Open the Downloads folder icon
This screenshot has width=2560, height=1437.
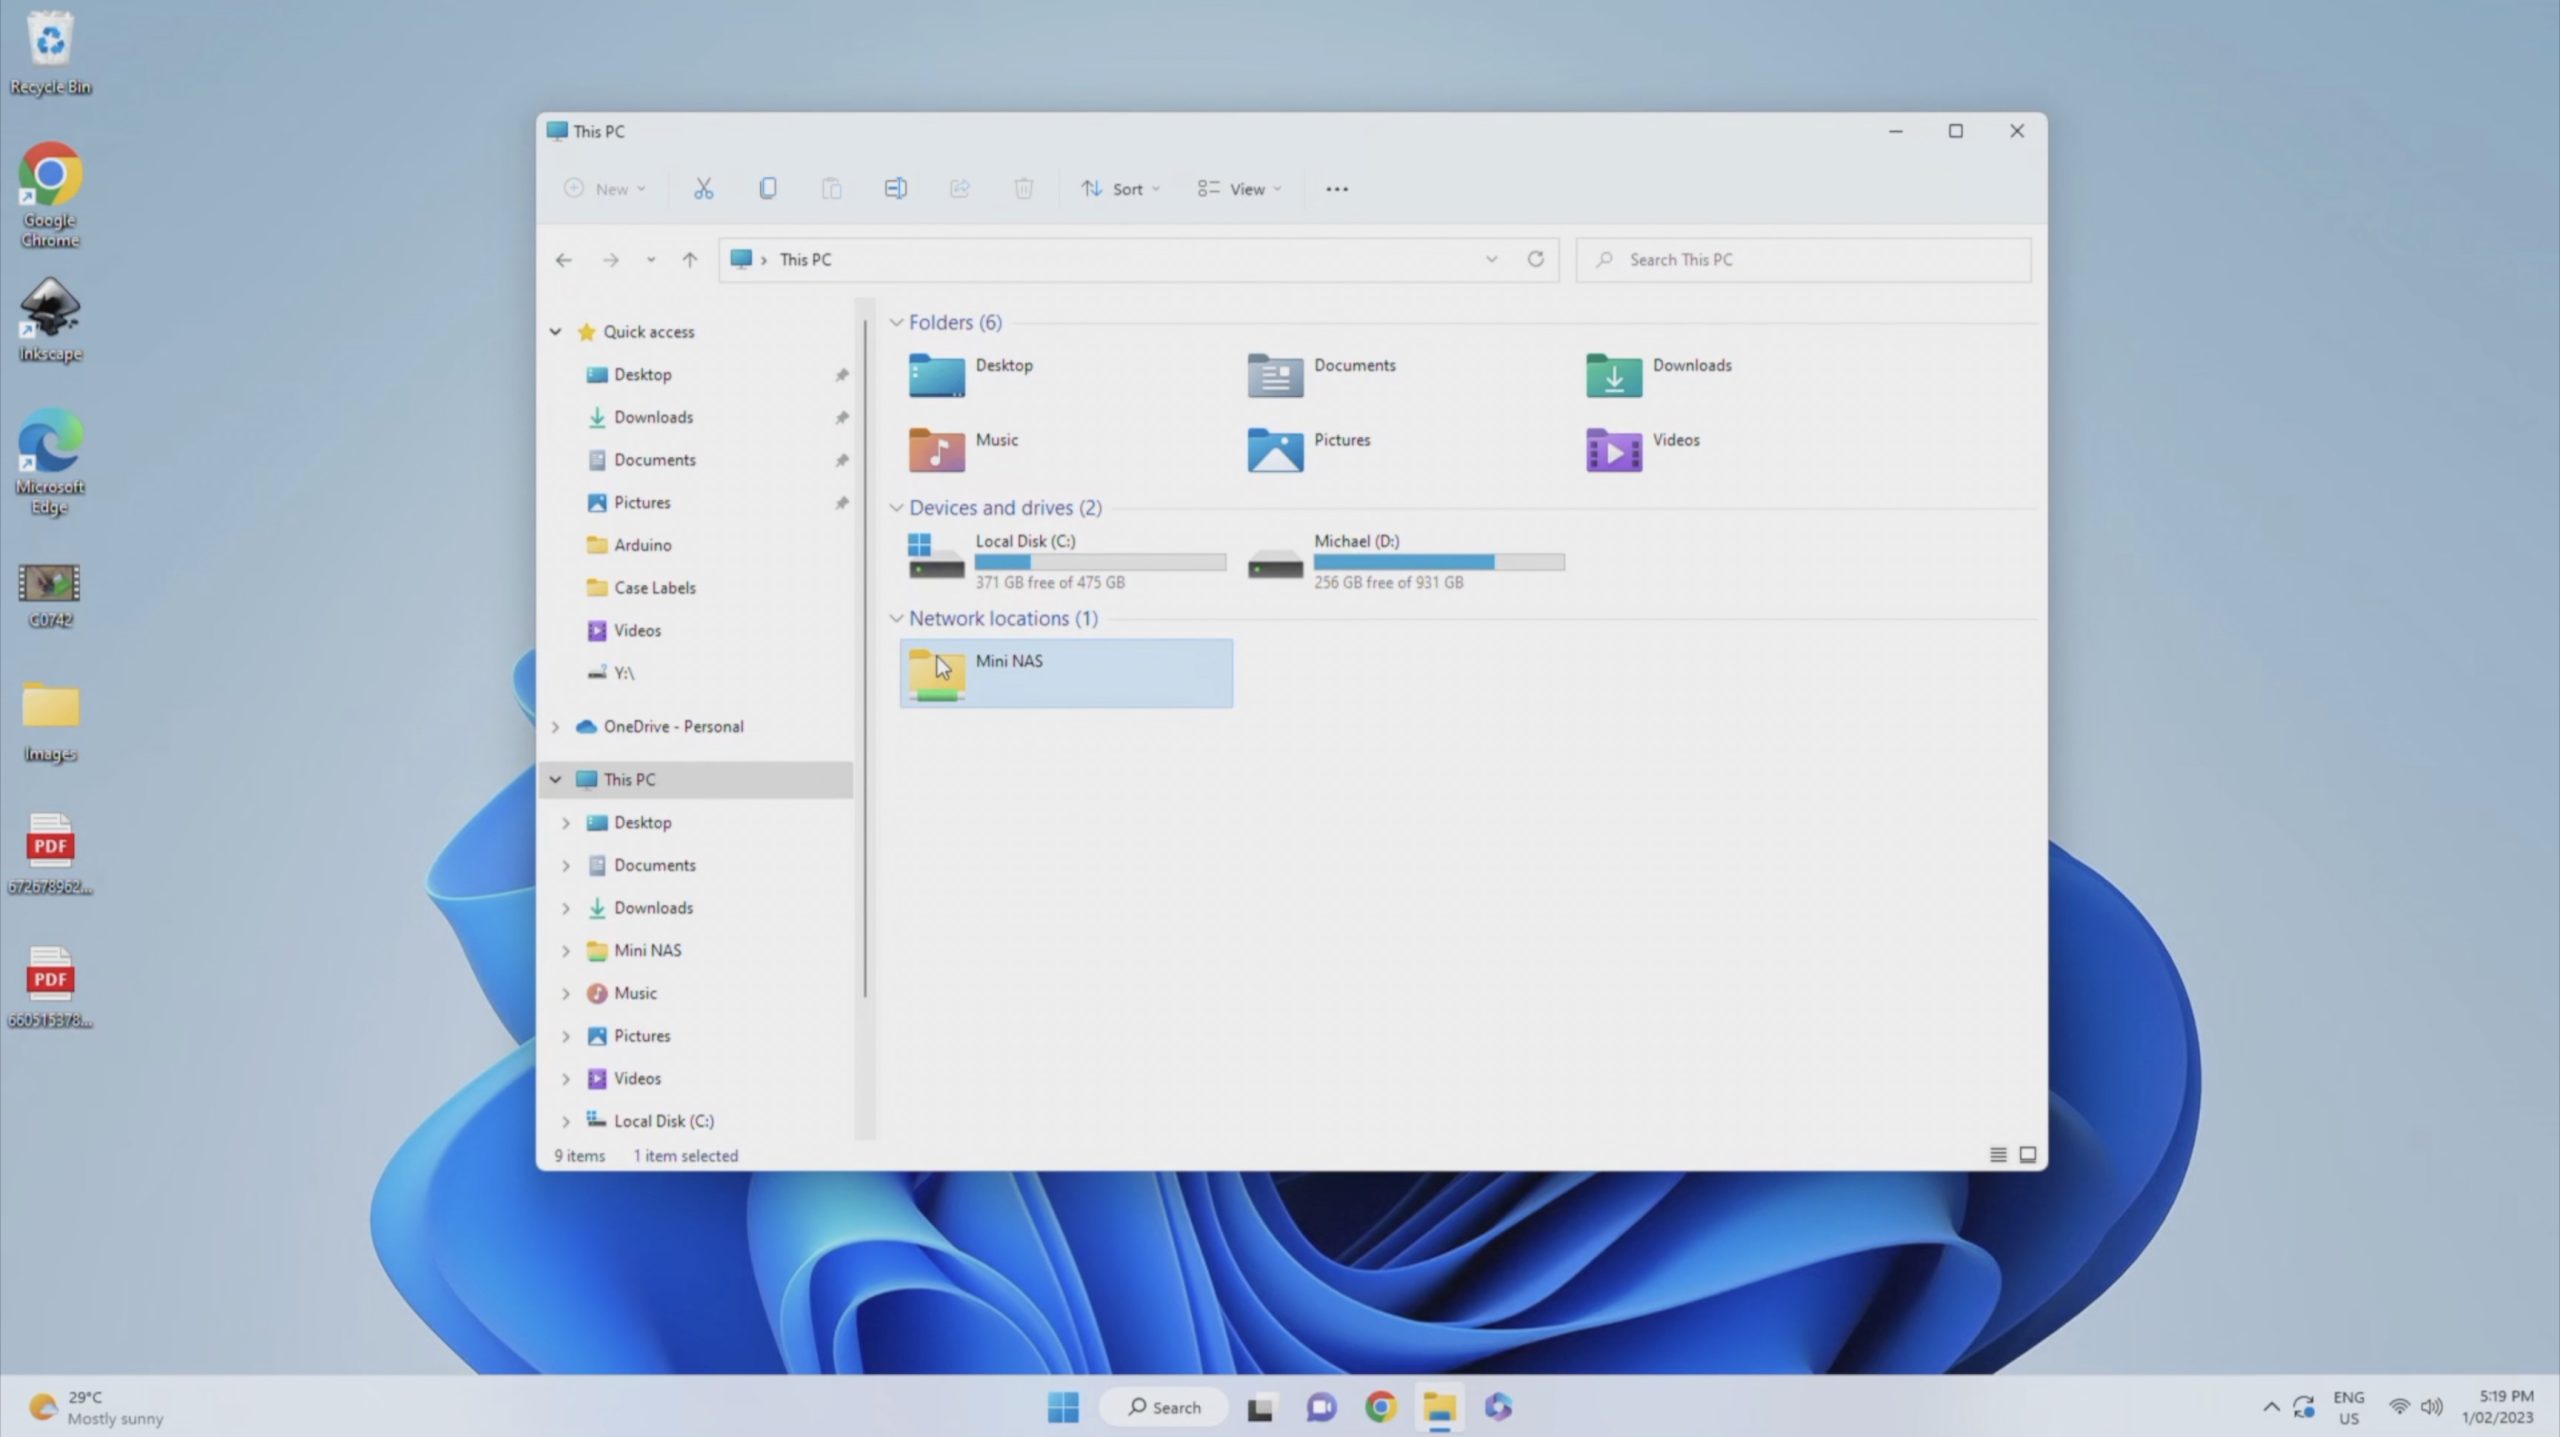(x=1613, y=375)
